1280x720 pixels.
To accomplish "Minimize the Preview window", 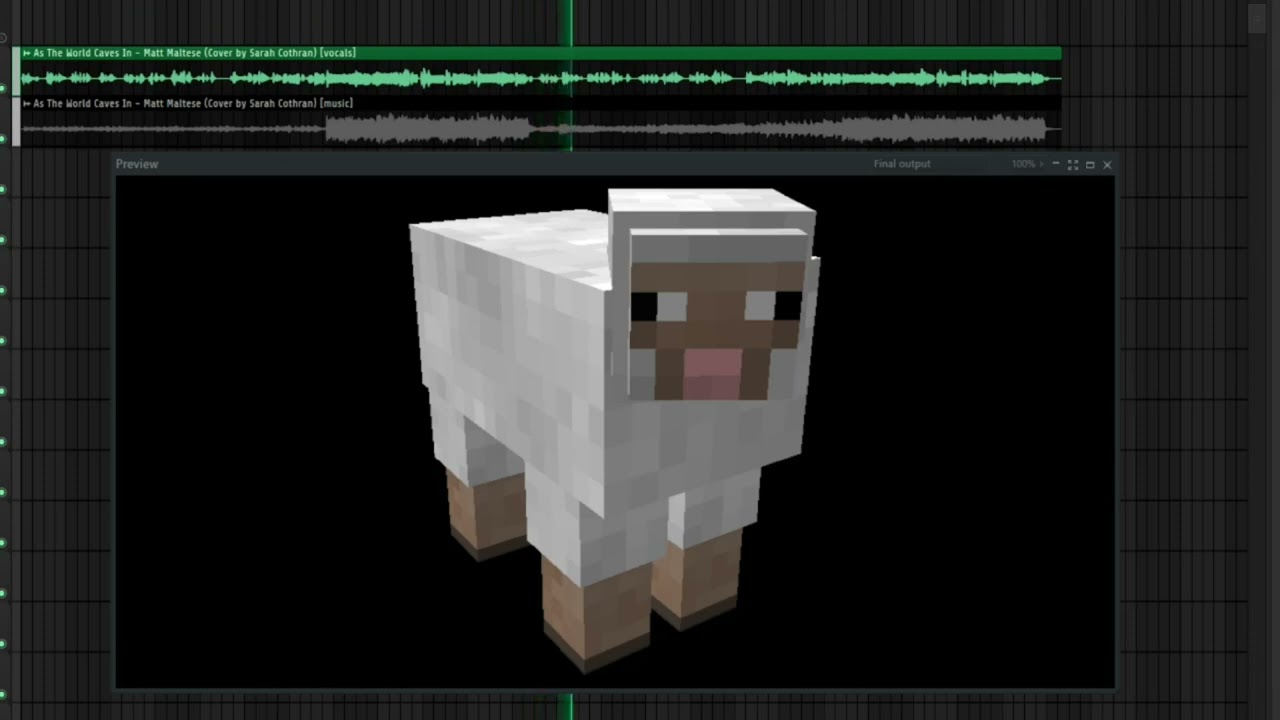I will click(x=1056, y=164).
